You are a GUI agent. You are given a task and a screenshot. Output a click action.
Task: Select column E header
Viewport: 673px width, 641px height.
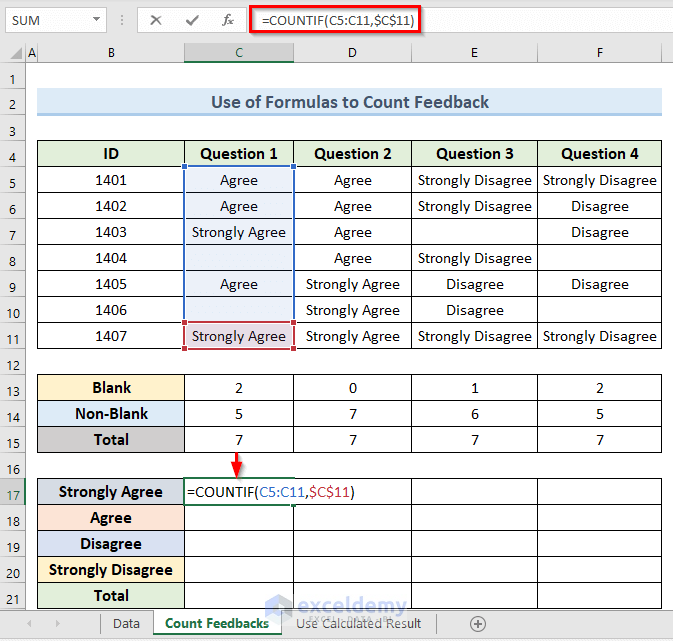[x=474, y=53]
